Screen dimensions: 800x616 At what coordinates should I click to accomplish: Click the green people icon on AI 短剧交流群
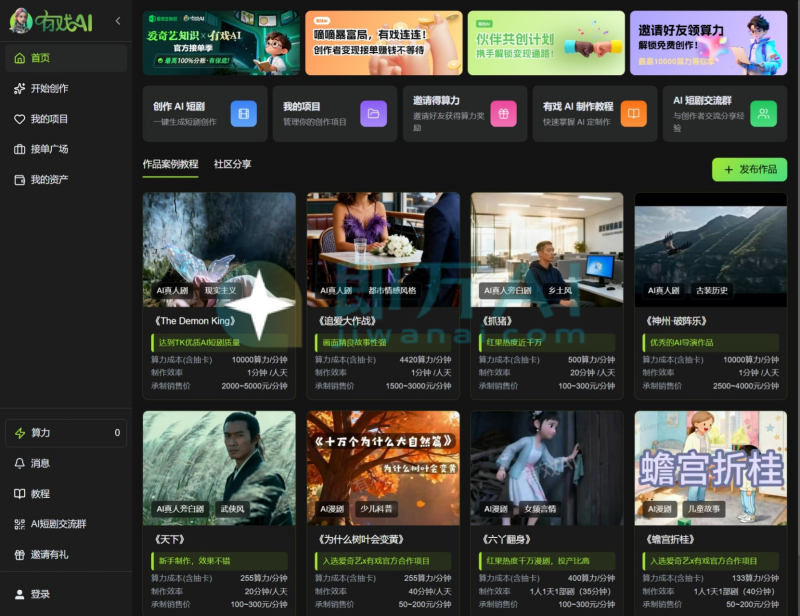point(763,113)
